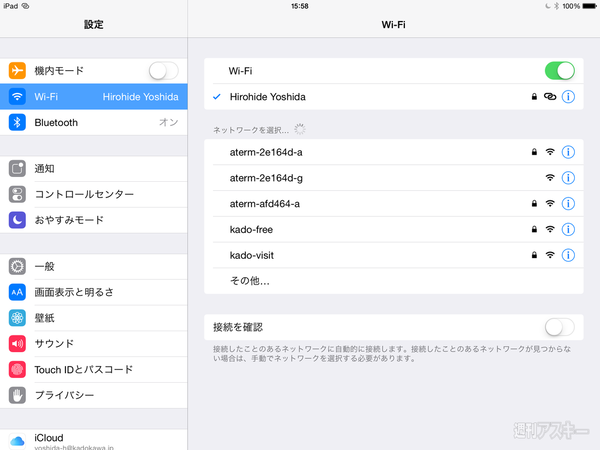Open おやすみモード settings
The image size is (600, 450).
pos(94,220)
